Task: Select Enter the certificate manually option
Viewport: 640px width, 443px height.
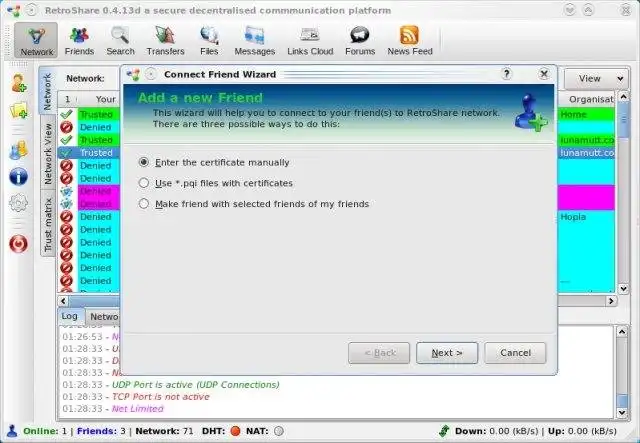Action: pos(214,163)
